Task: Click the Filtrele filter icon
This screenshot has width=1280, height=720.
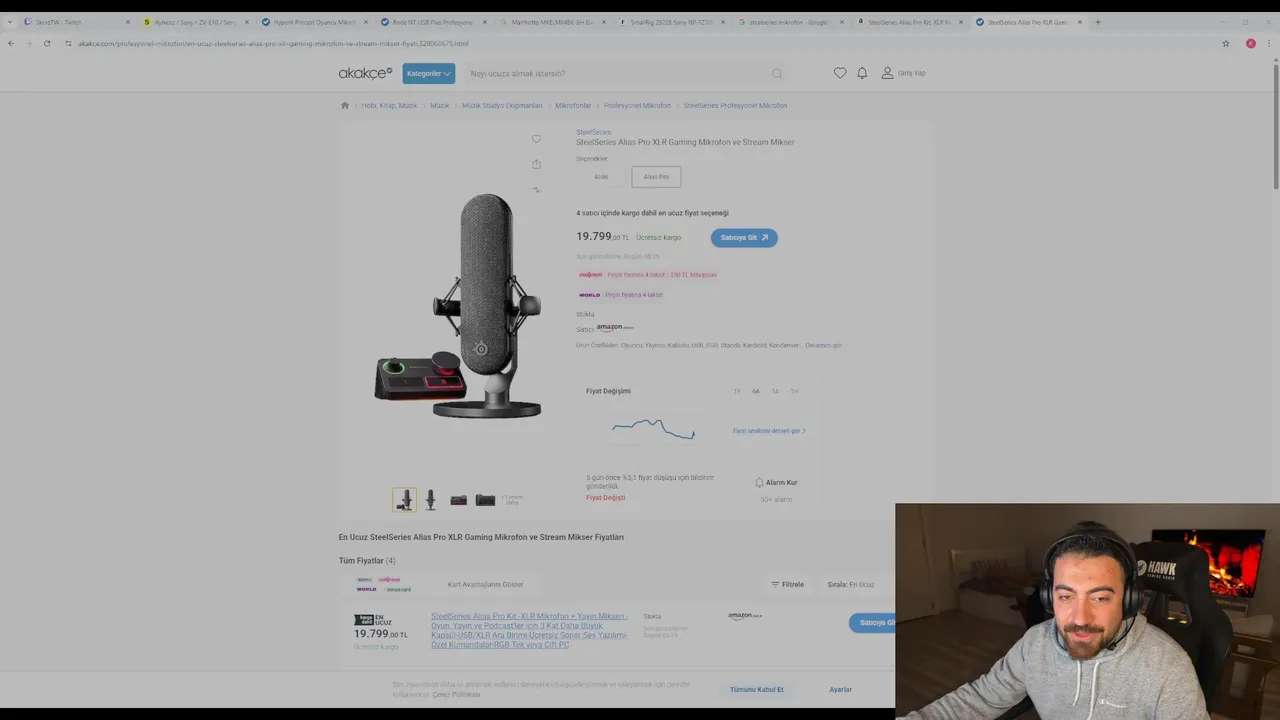Action: [775, 585]
